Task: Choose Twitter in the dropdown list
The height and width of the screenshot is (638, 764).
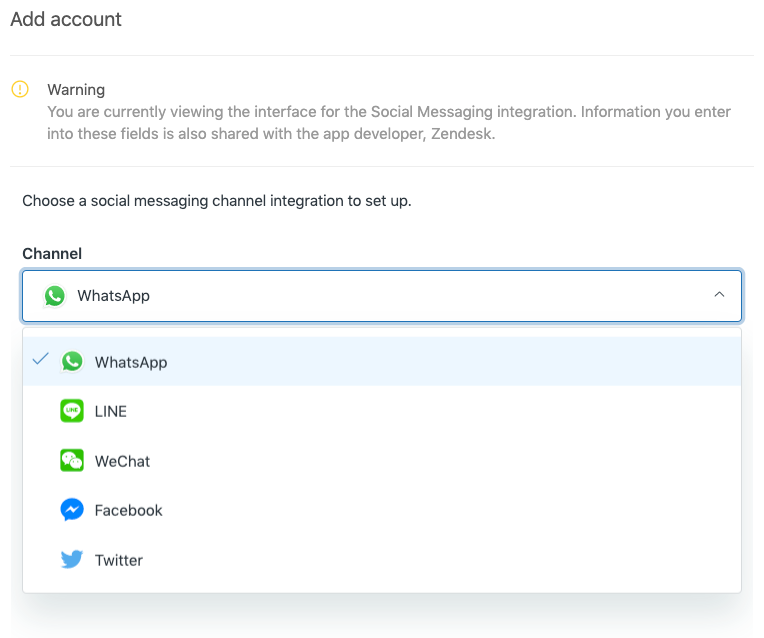Action: coord(119,560)
